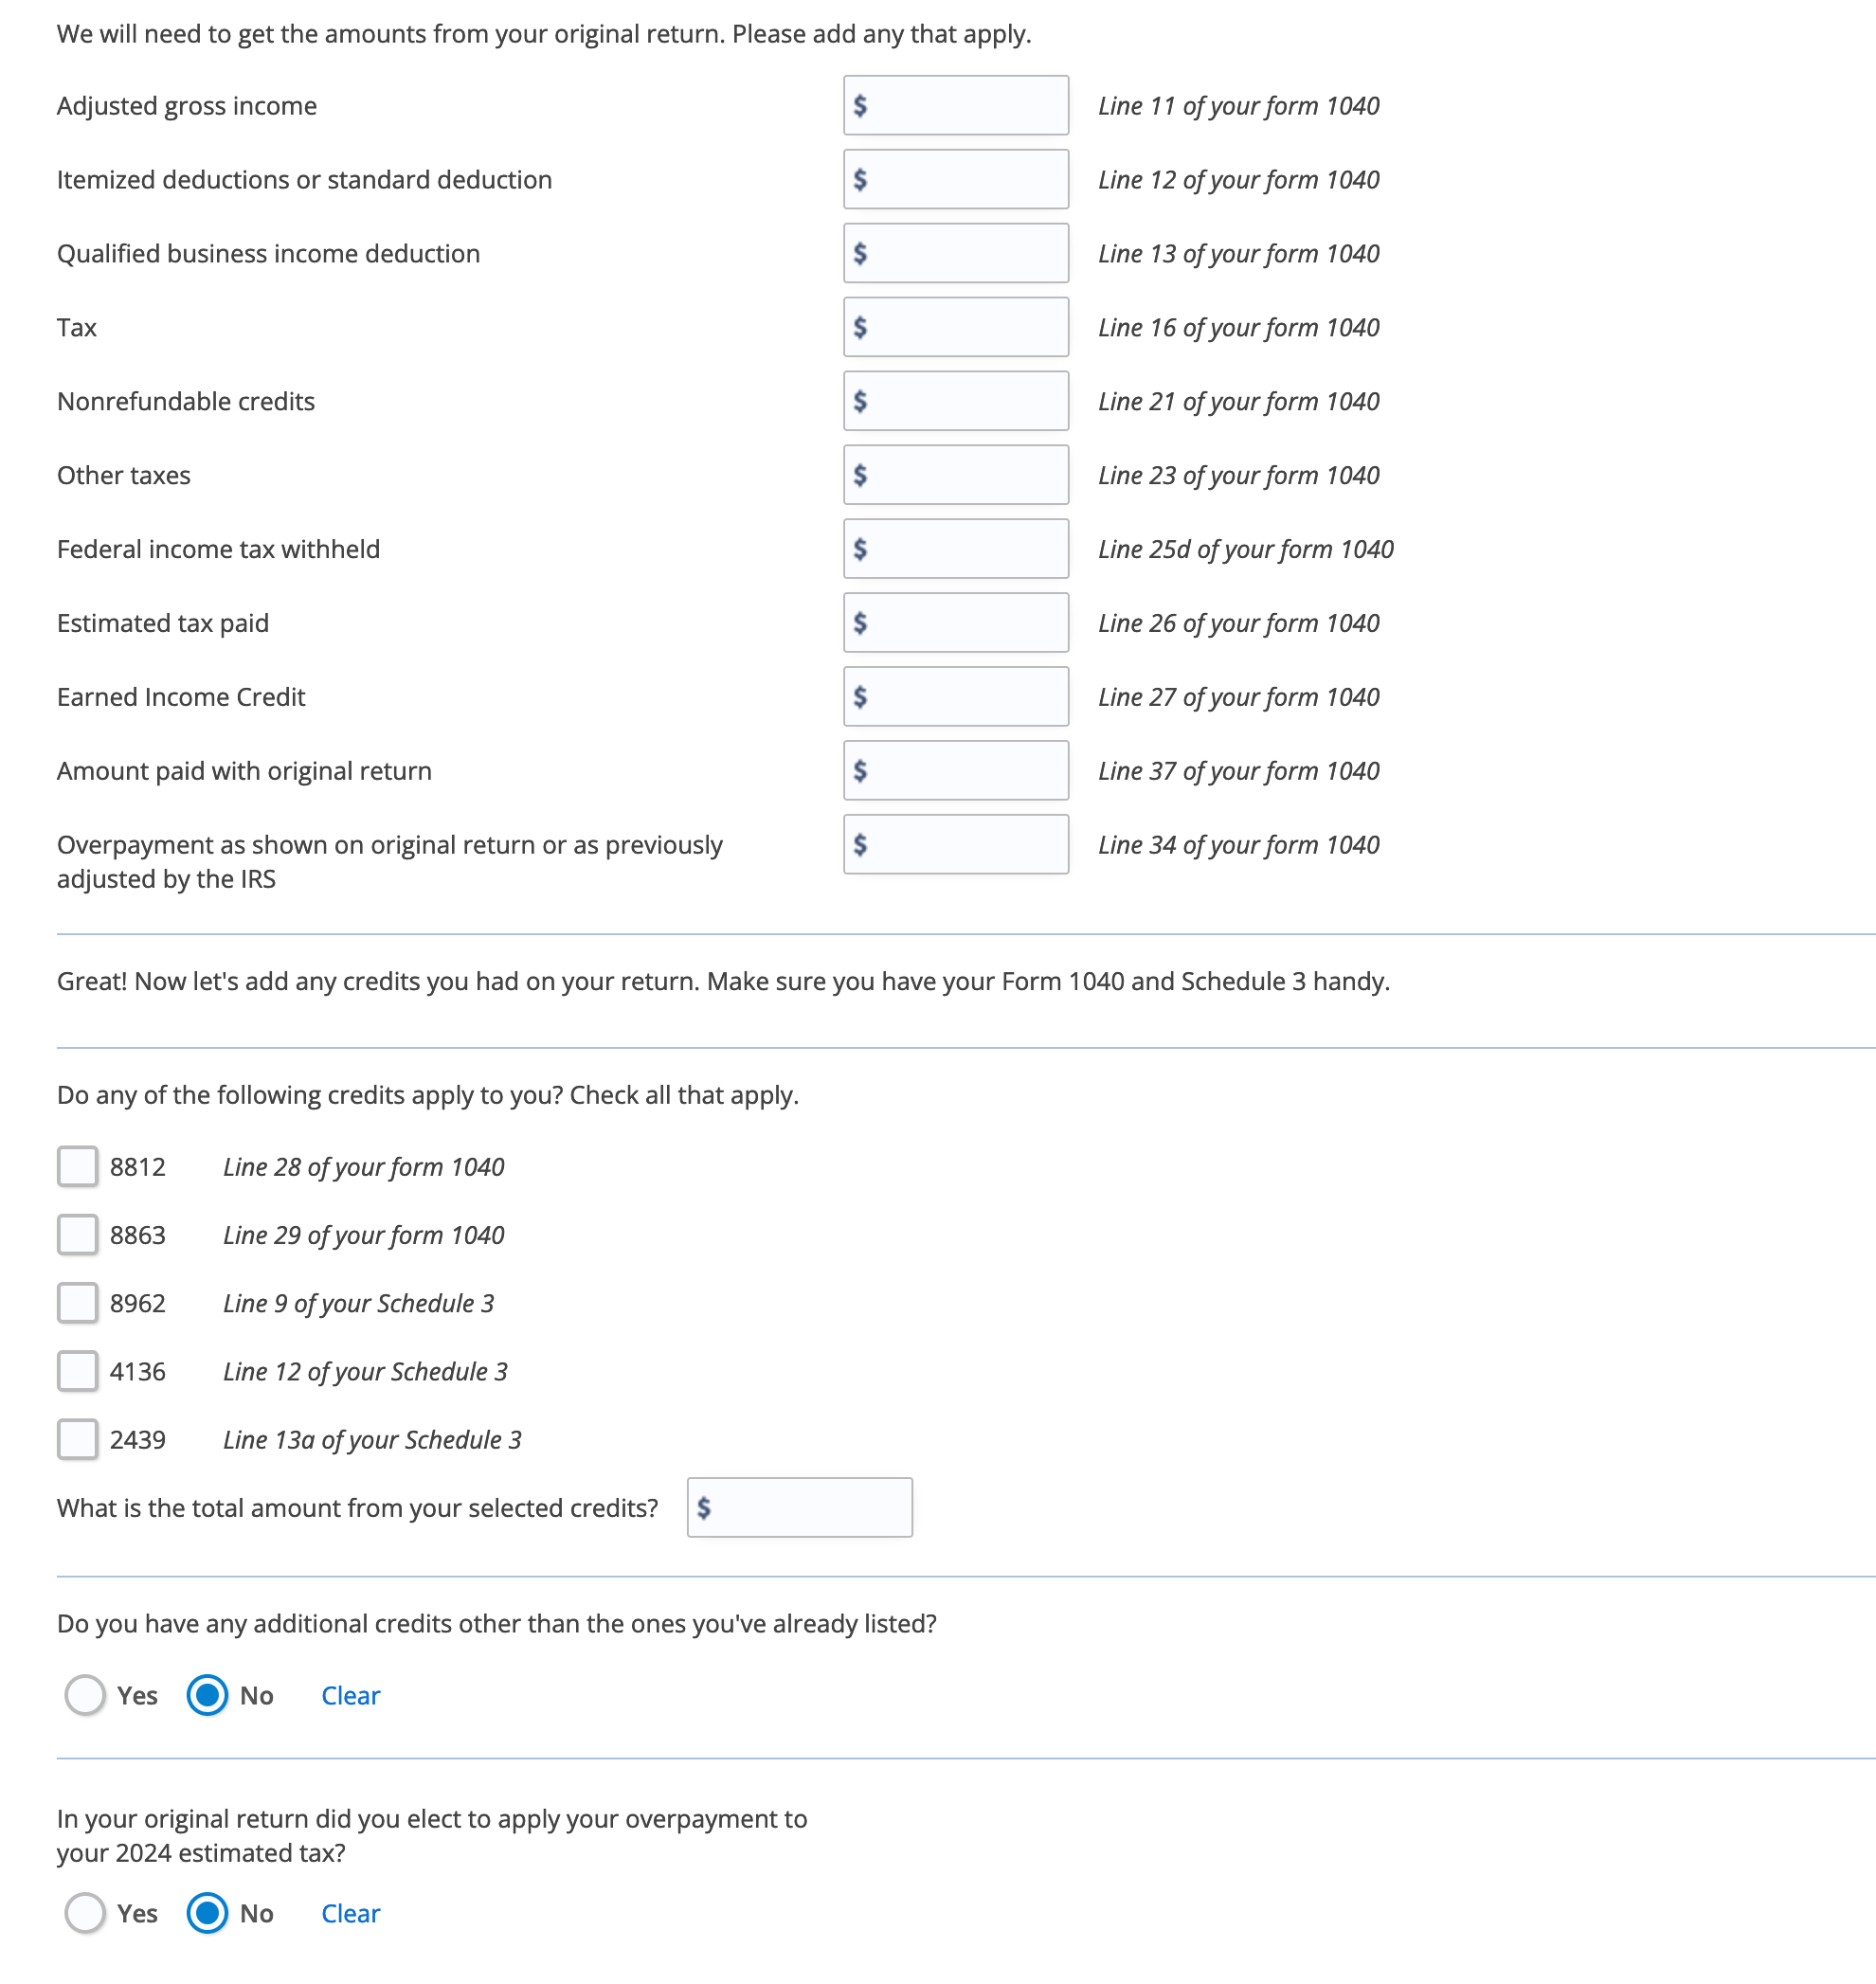Check the 8962 Line 9 Schedule 3 checkbox
The image size is (1876, 1984).
pyautogui.click(x=80, y=1304)
